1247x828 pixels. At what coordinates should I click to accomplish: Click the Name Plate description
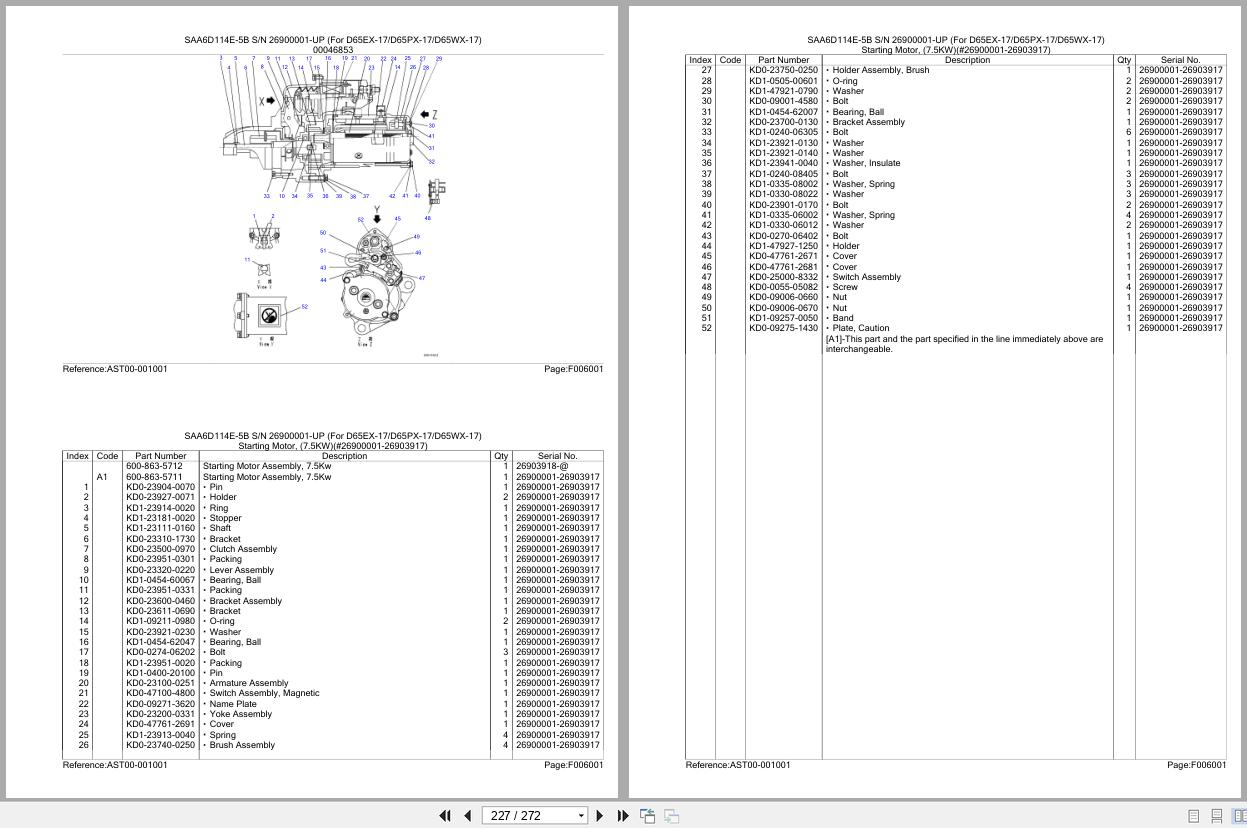233,704
